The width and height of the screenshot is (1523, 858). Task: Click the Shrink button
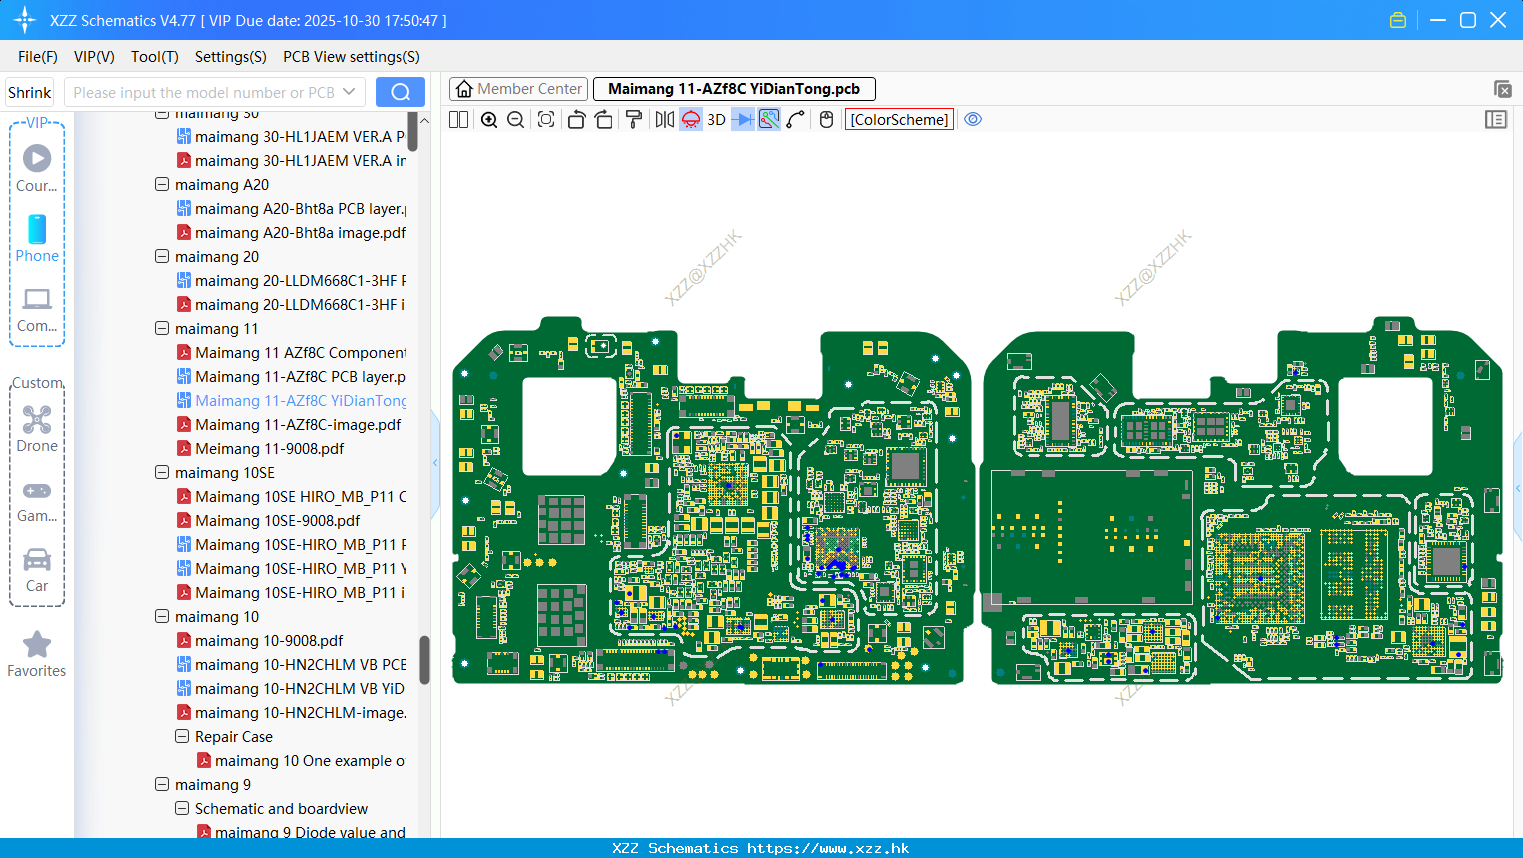tap(30, 92)
